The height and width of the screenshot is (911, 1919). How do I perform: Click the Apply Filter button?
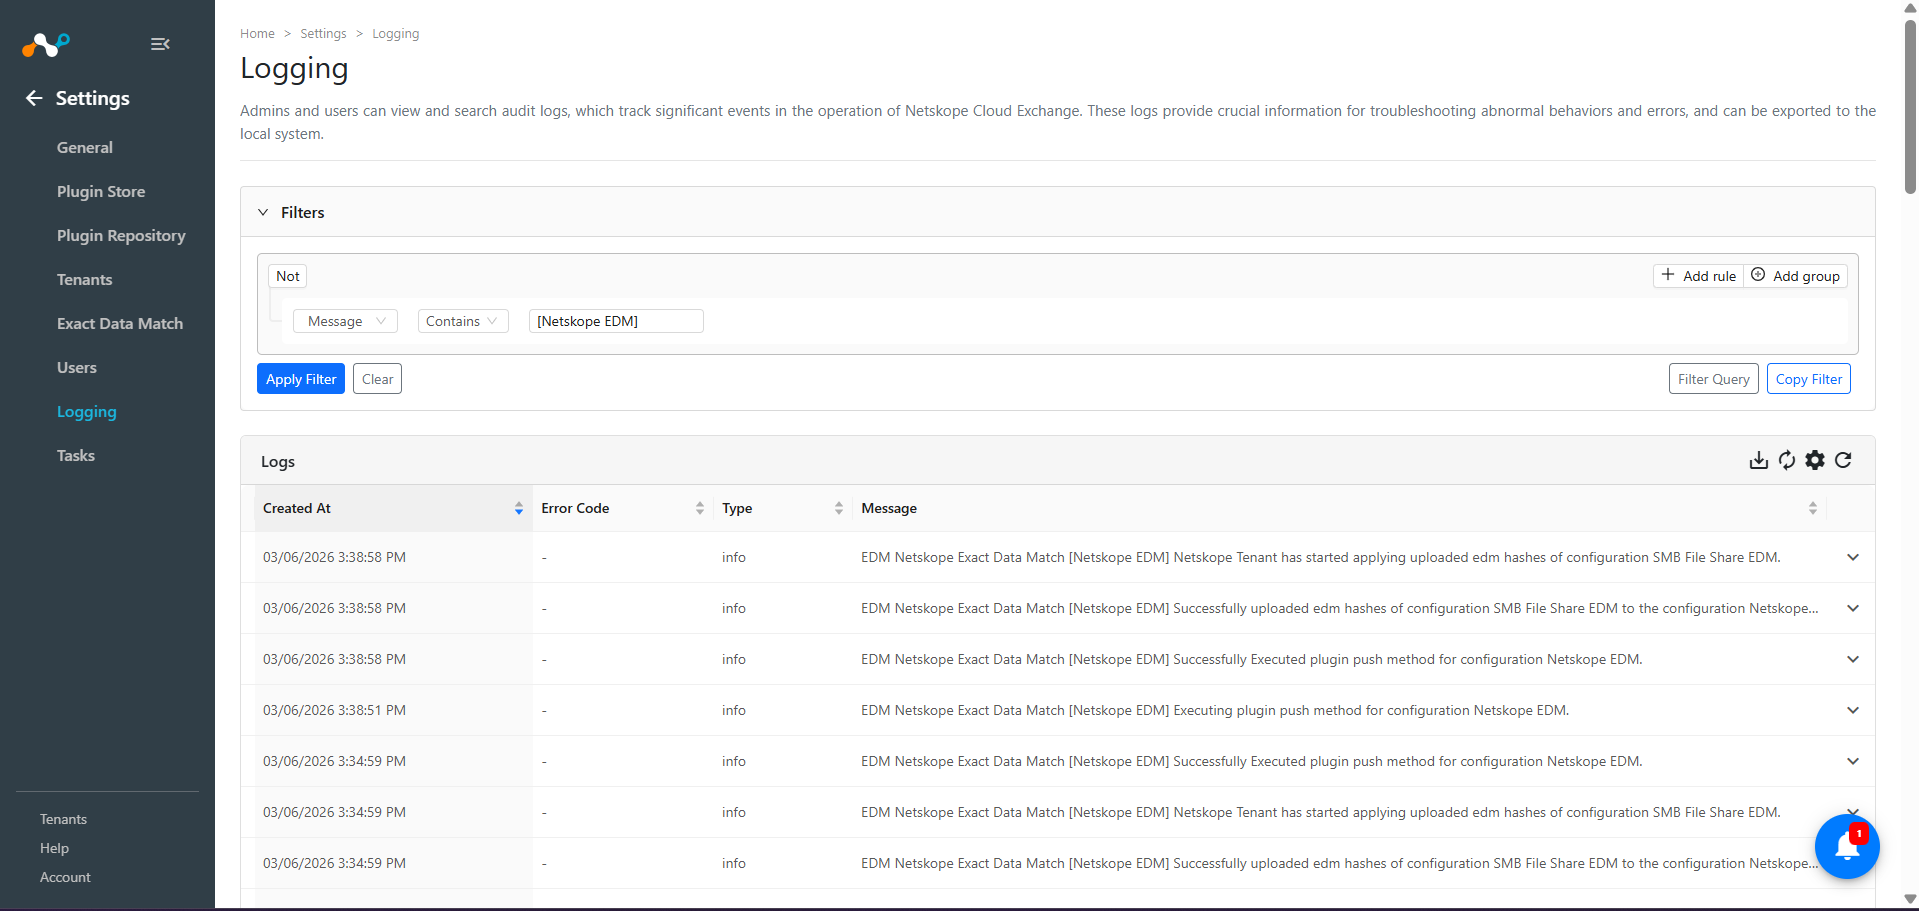pos(301,379)
